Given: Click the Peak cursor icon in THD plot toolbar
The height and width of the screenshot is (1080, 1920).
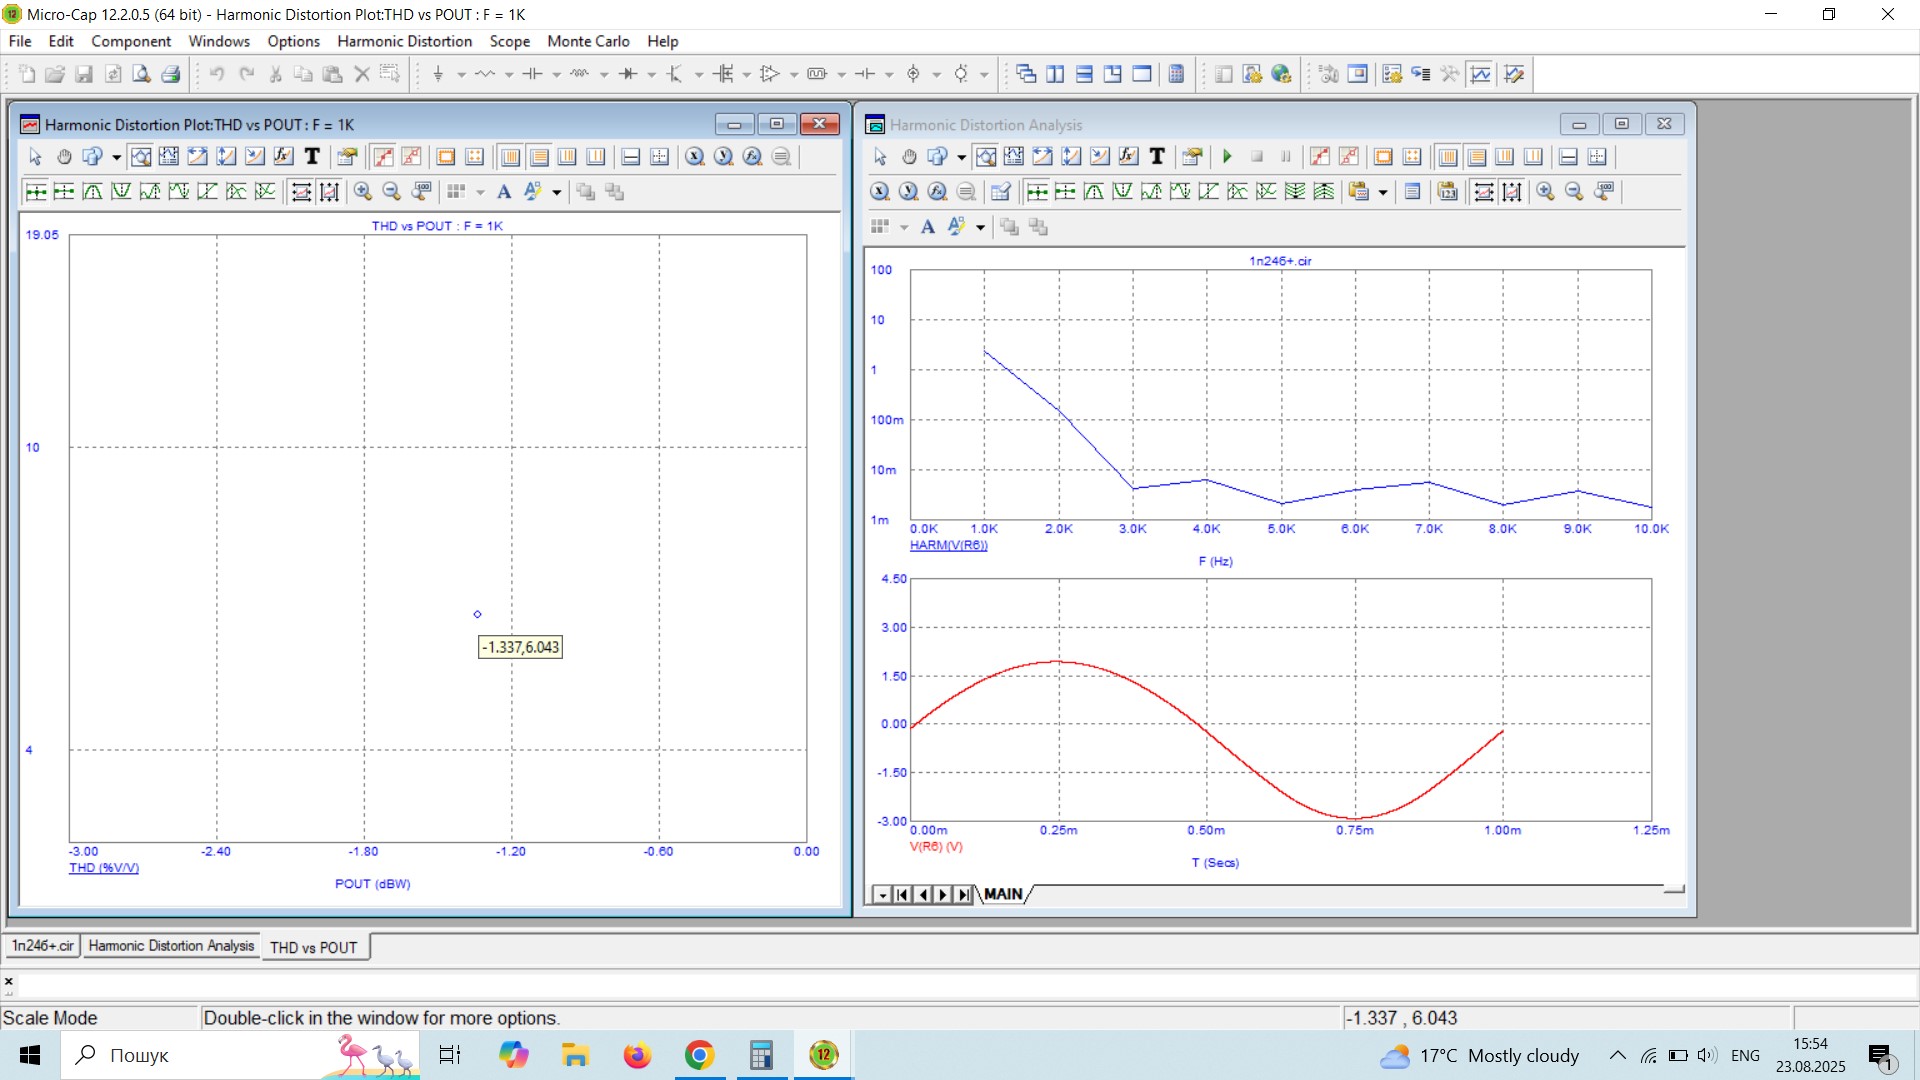Looking at the screenshot, I should (x=92, y=192).
